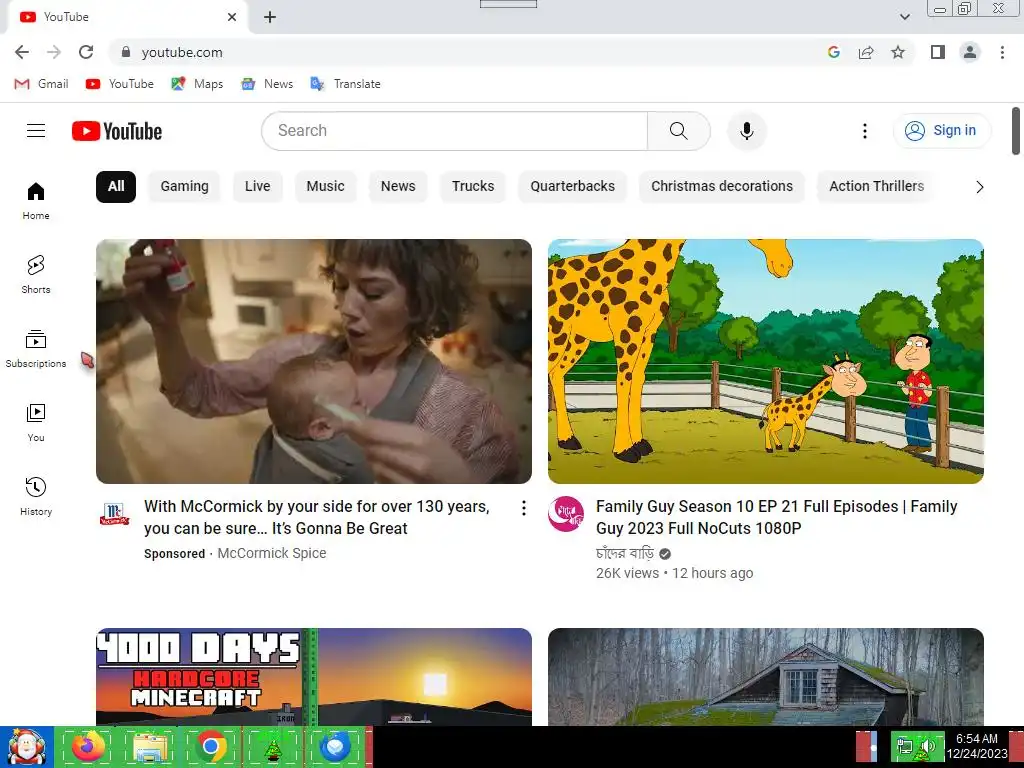
Task: Click the share page icon in address bar
Action: 866,52
